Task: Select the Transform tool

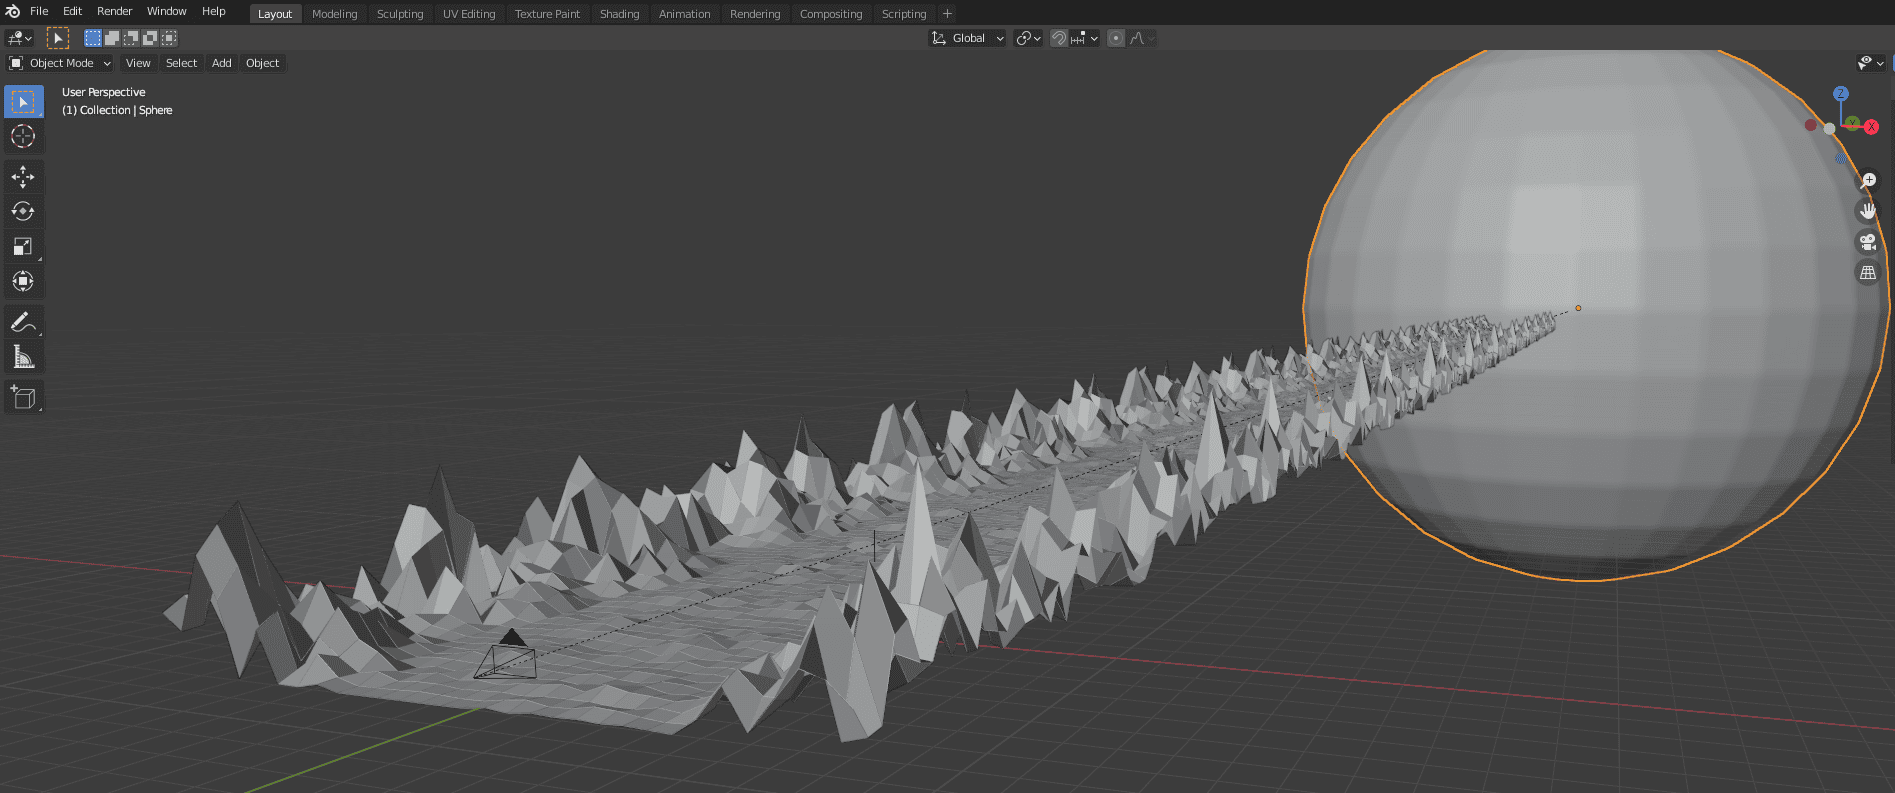Action: tap(23, 282)
